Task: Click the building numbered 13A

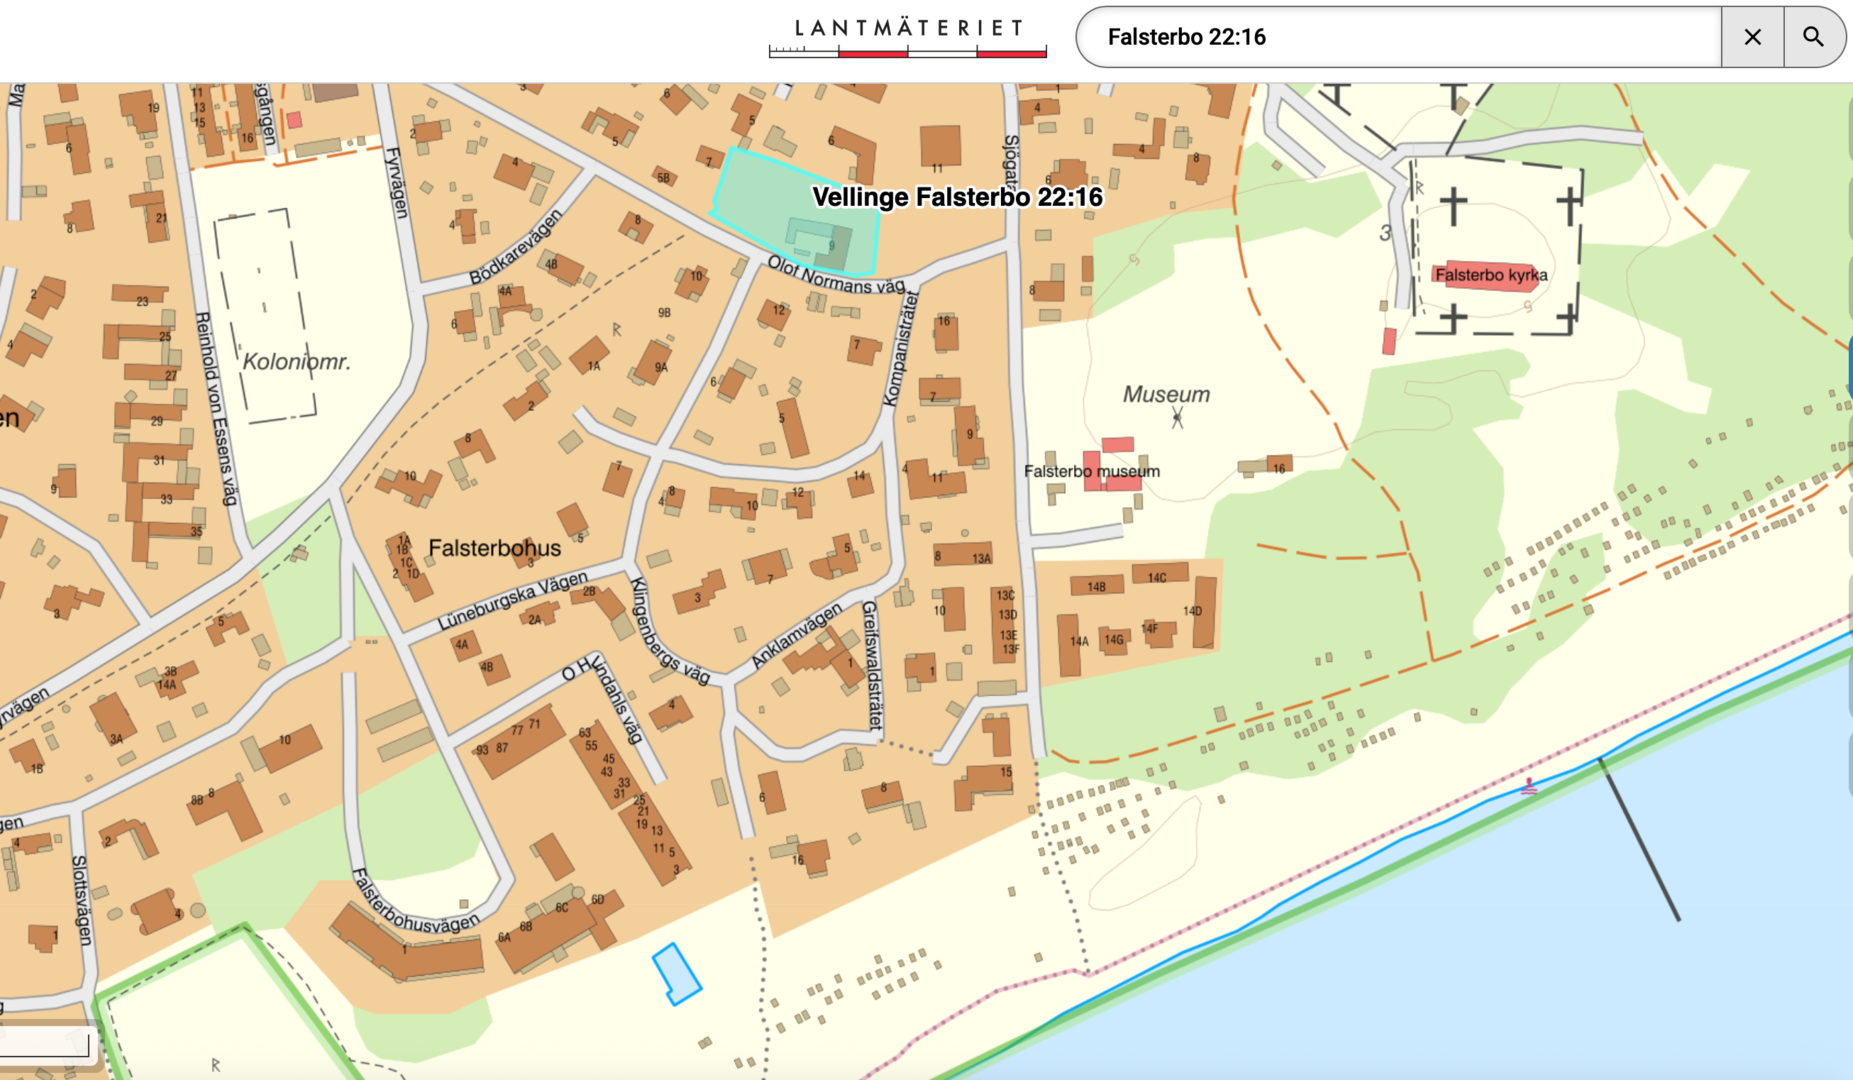Action: coord(964,556)
